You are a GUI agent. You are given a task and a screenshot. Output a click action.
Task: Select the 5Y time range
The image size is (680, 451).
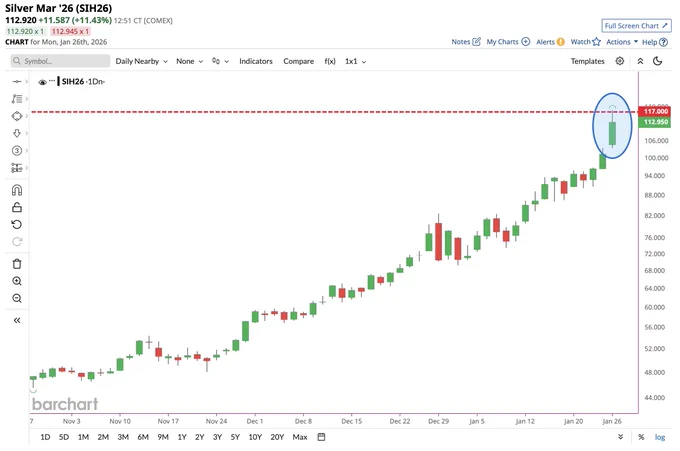coord(235,437)
